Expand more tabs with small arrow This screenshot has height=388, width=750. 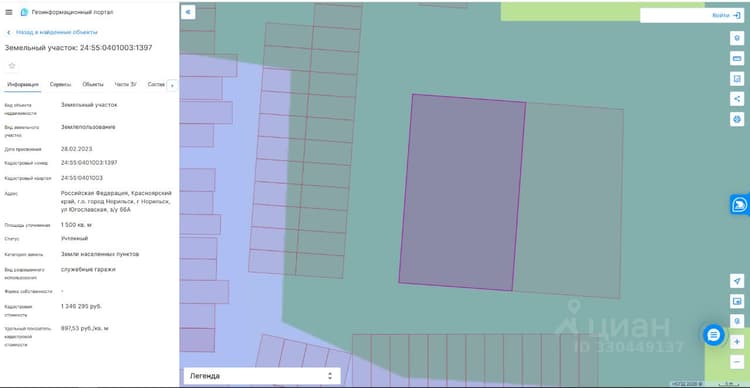173,85
